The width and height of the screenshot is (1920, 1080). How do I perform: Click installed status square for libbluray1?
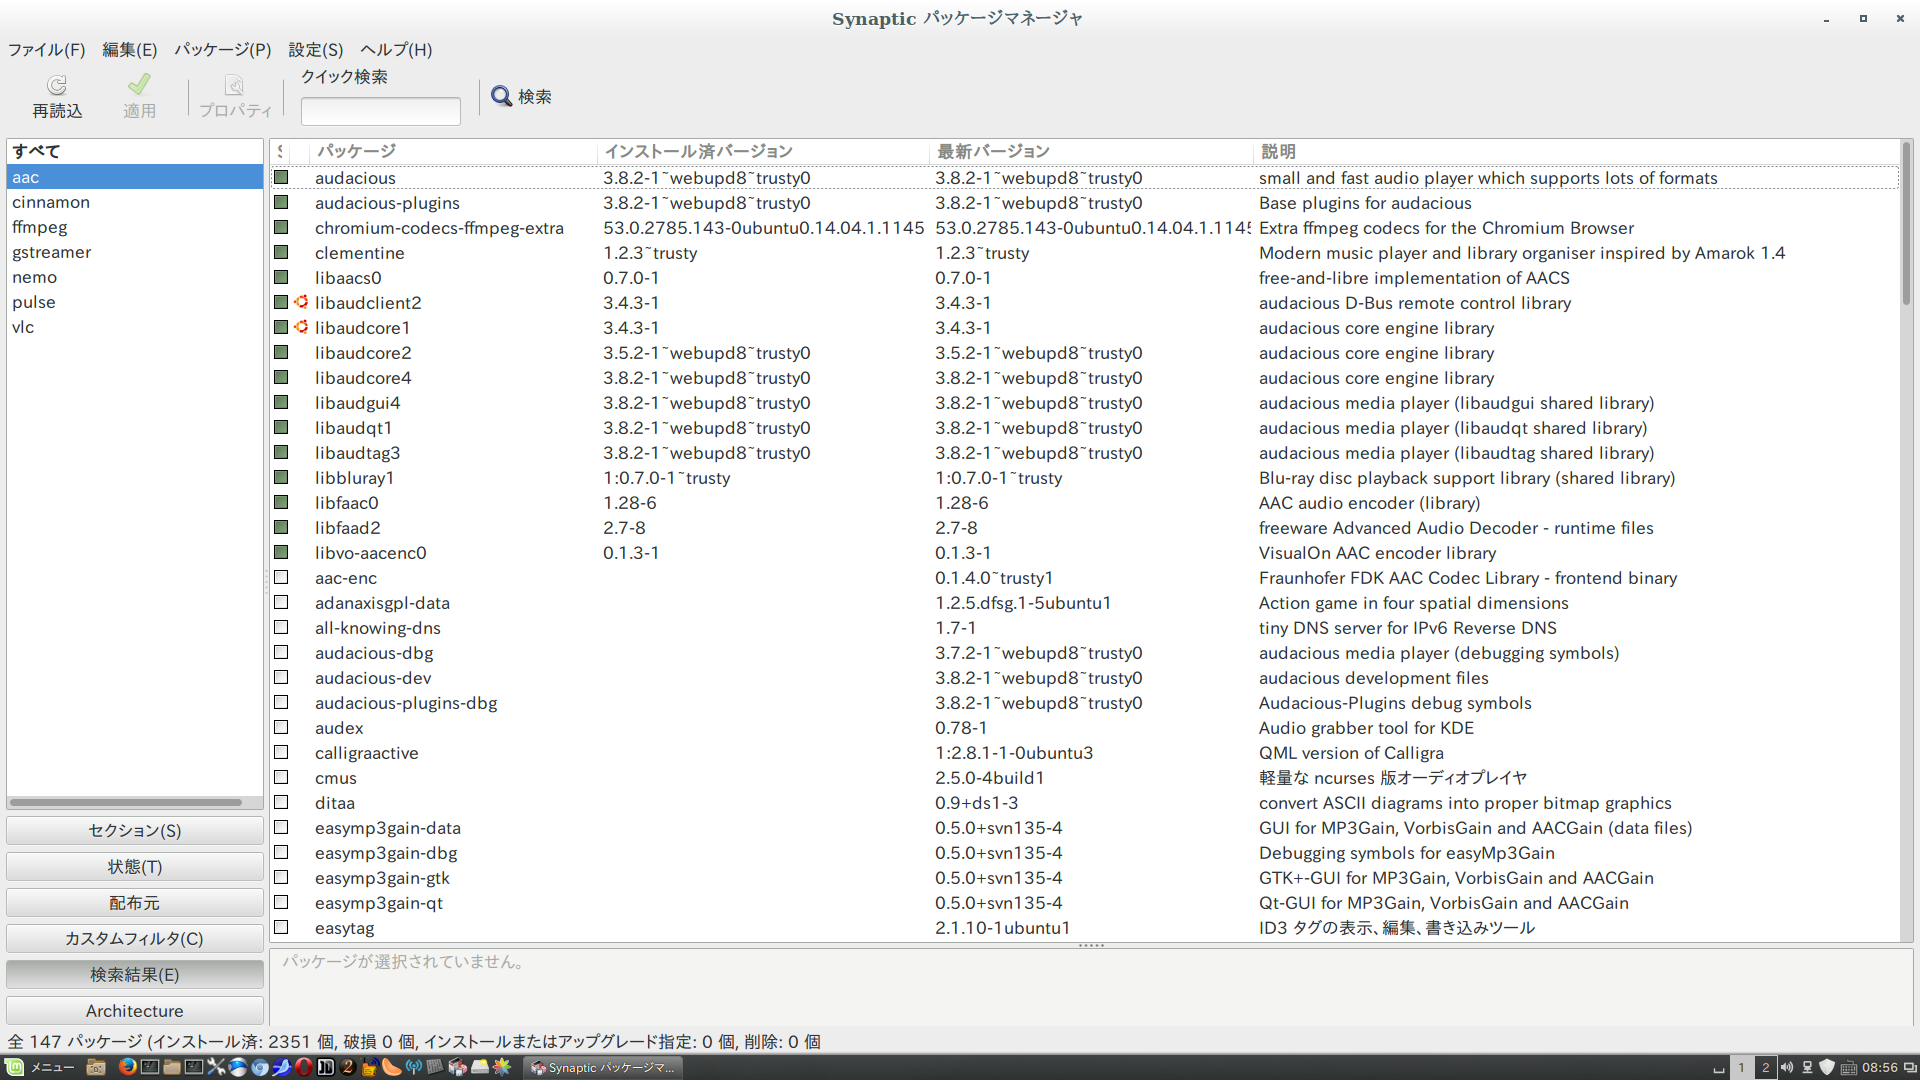click(281, 477)
